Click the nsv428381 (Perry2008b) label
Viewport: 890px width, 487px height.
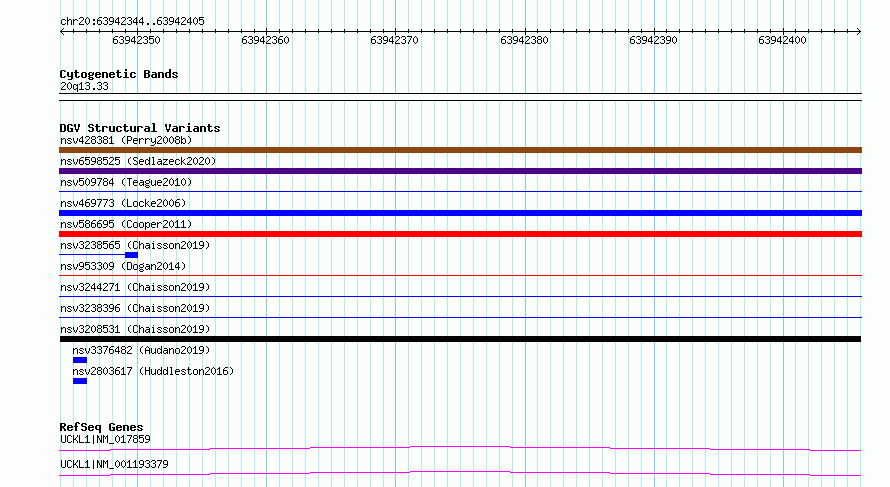[x=126, y=140]
